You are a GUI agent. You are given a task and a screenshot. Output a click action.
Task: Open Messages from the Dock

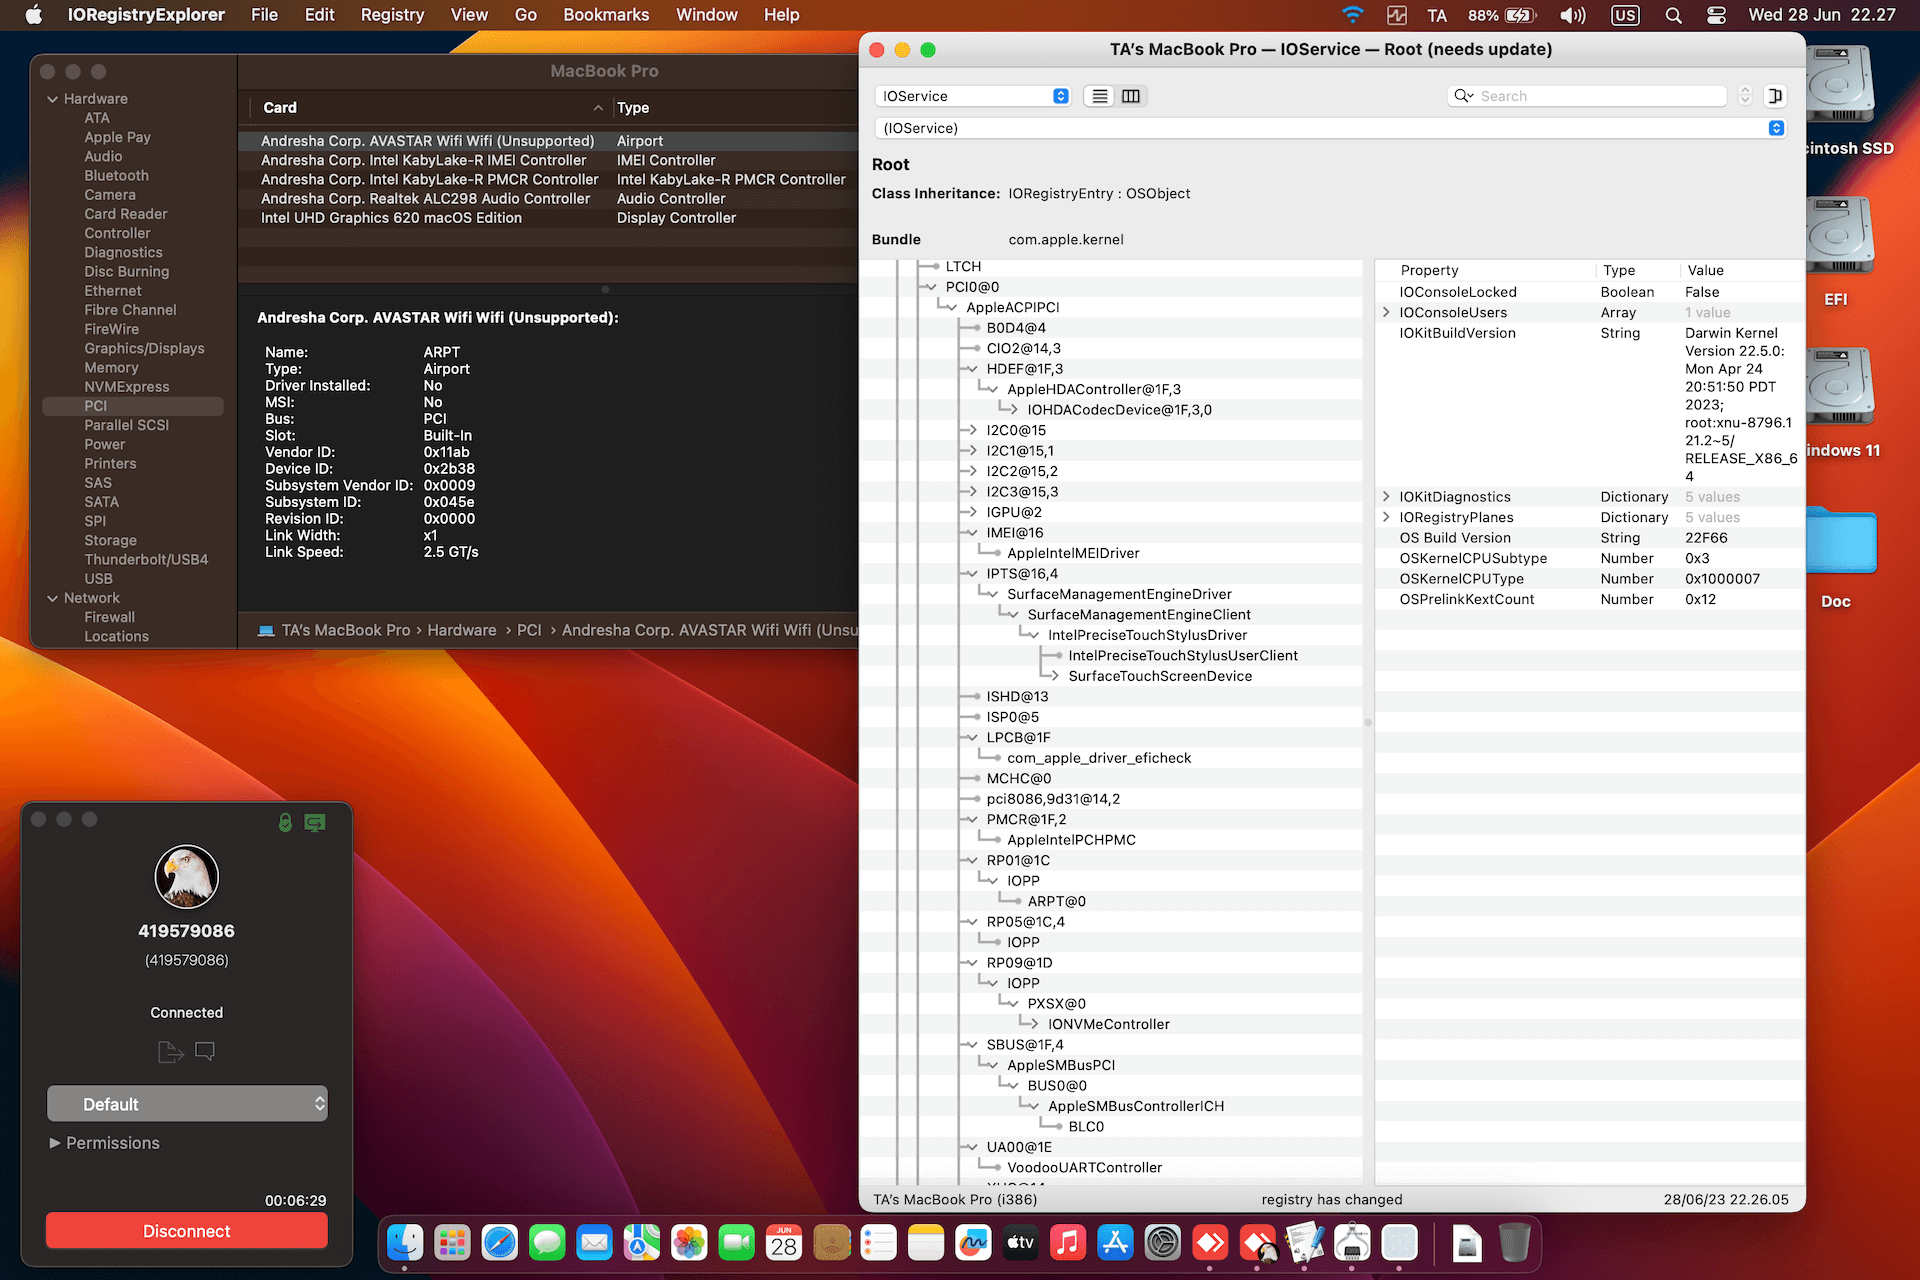point(547,1243)
